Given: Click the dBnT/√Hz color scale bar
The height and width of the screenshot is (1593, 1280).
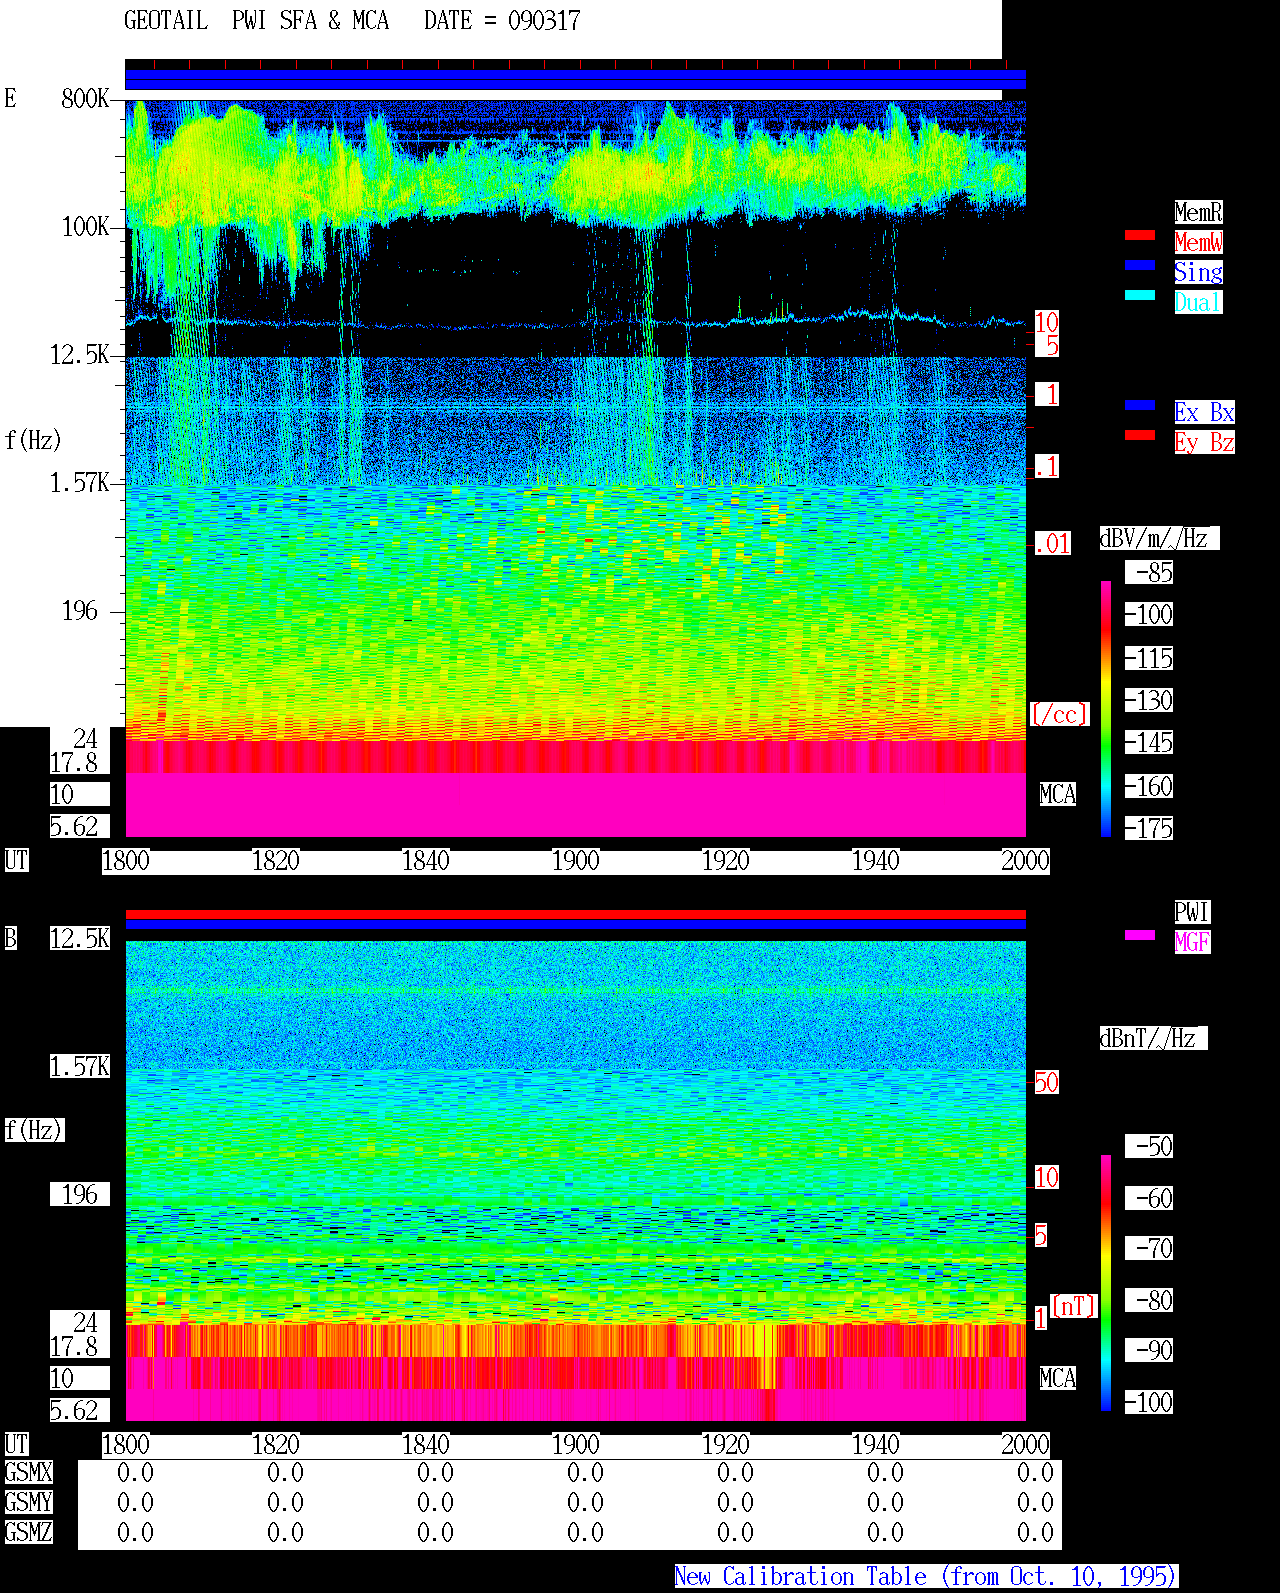Looking at the screenshot, I should click(1106, 1283).
